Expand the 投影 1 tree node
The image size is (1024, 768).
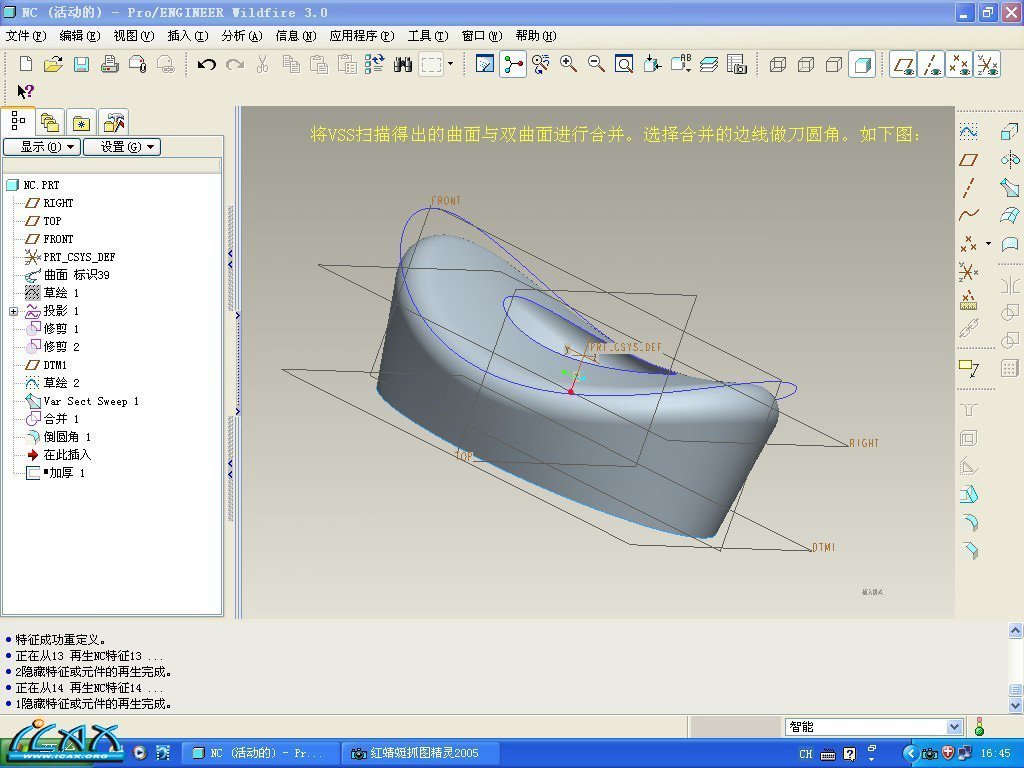(x=13, y=311)
